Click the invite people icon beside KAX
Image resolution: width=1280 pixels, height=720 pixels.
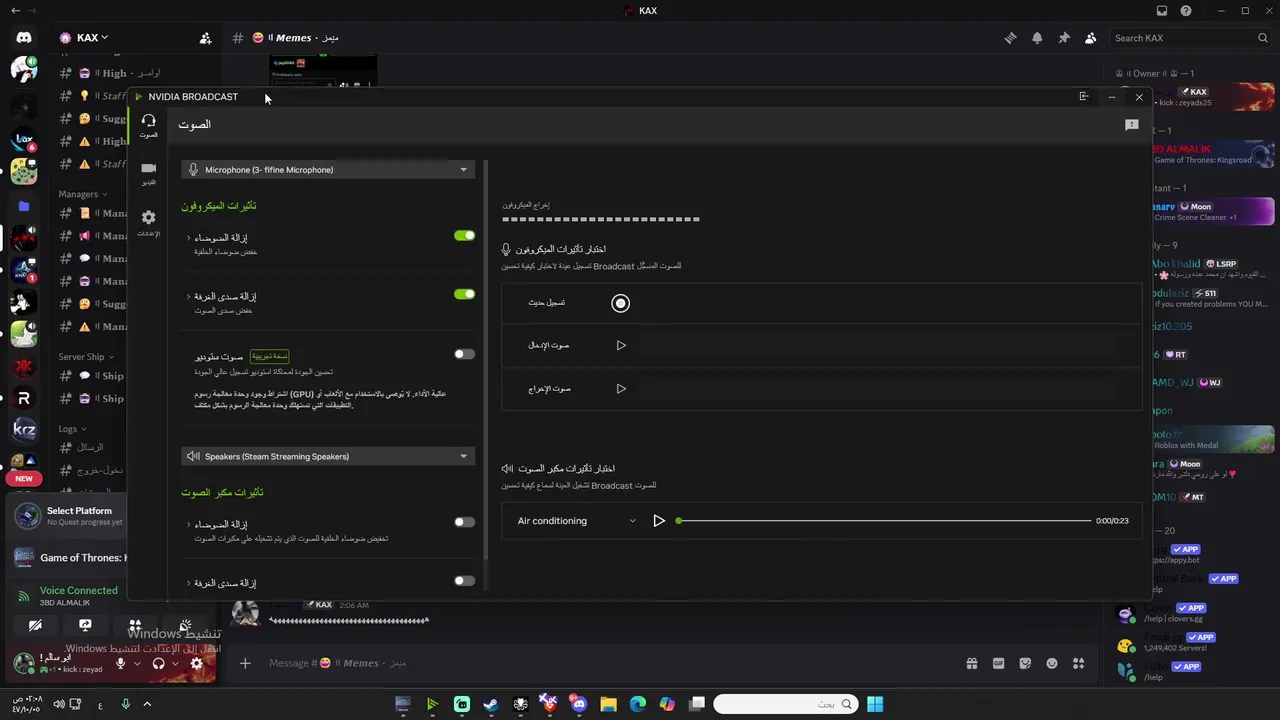point(205,38)
